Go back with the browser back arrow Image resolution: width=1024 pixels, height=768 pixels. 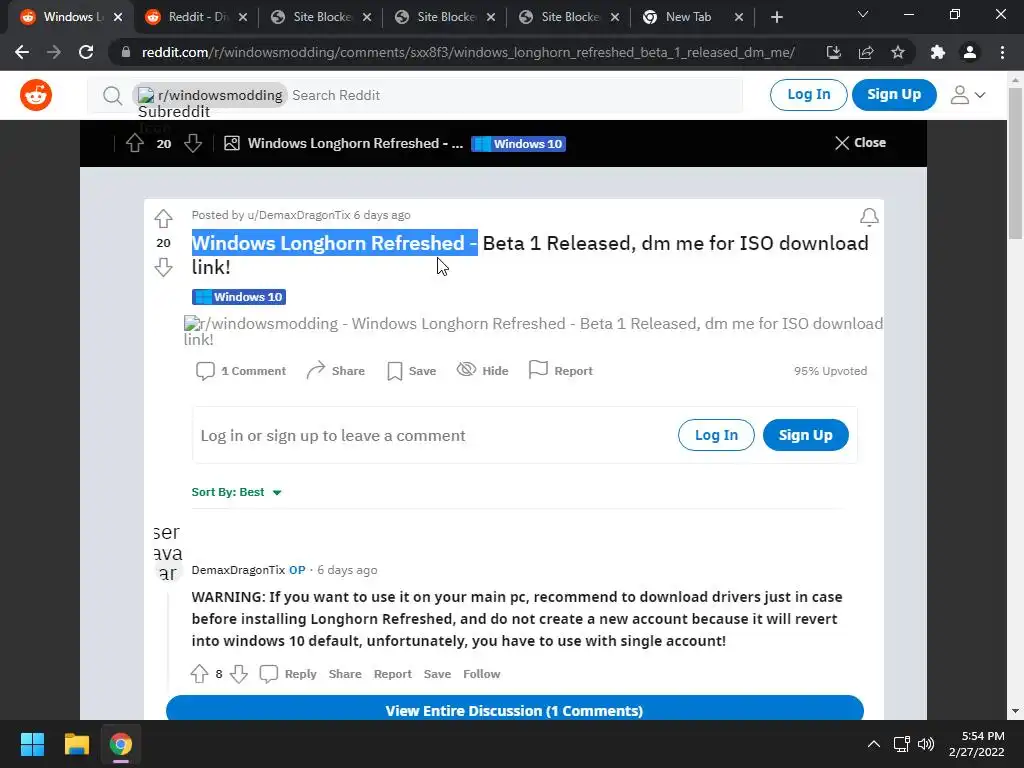coord(22,52)
